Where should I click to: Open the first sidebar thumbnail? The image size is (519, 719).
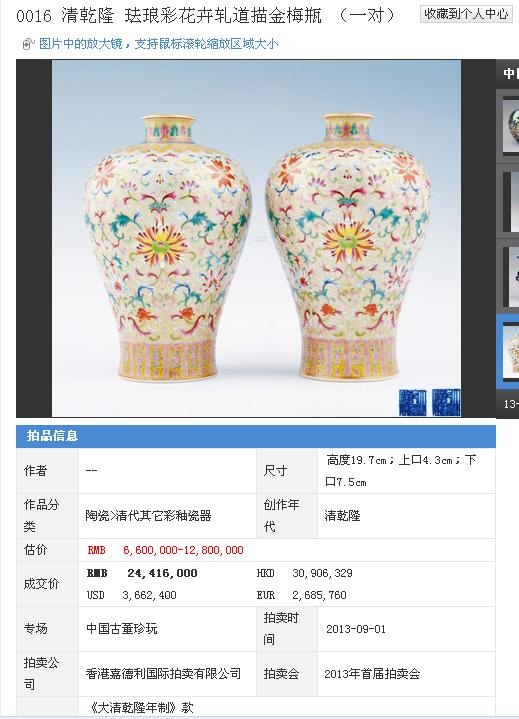tap(511, 126)
